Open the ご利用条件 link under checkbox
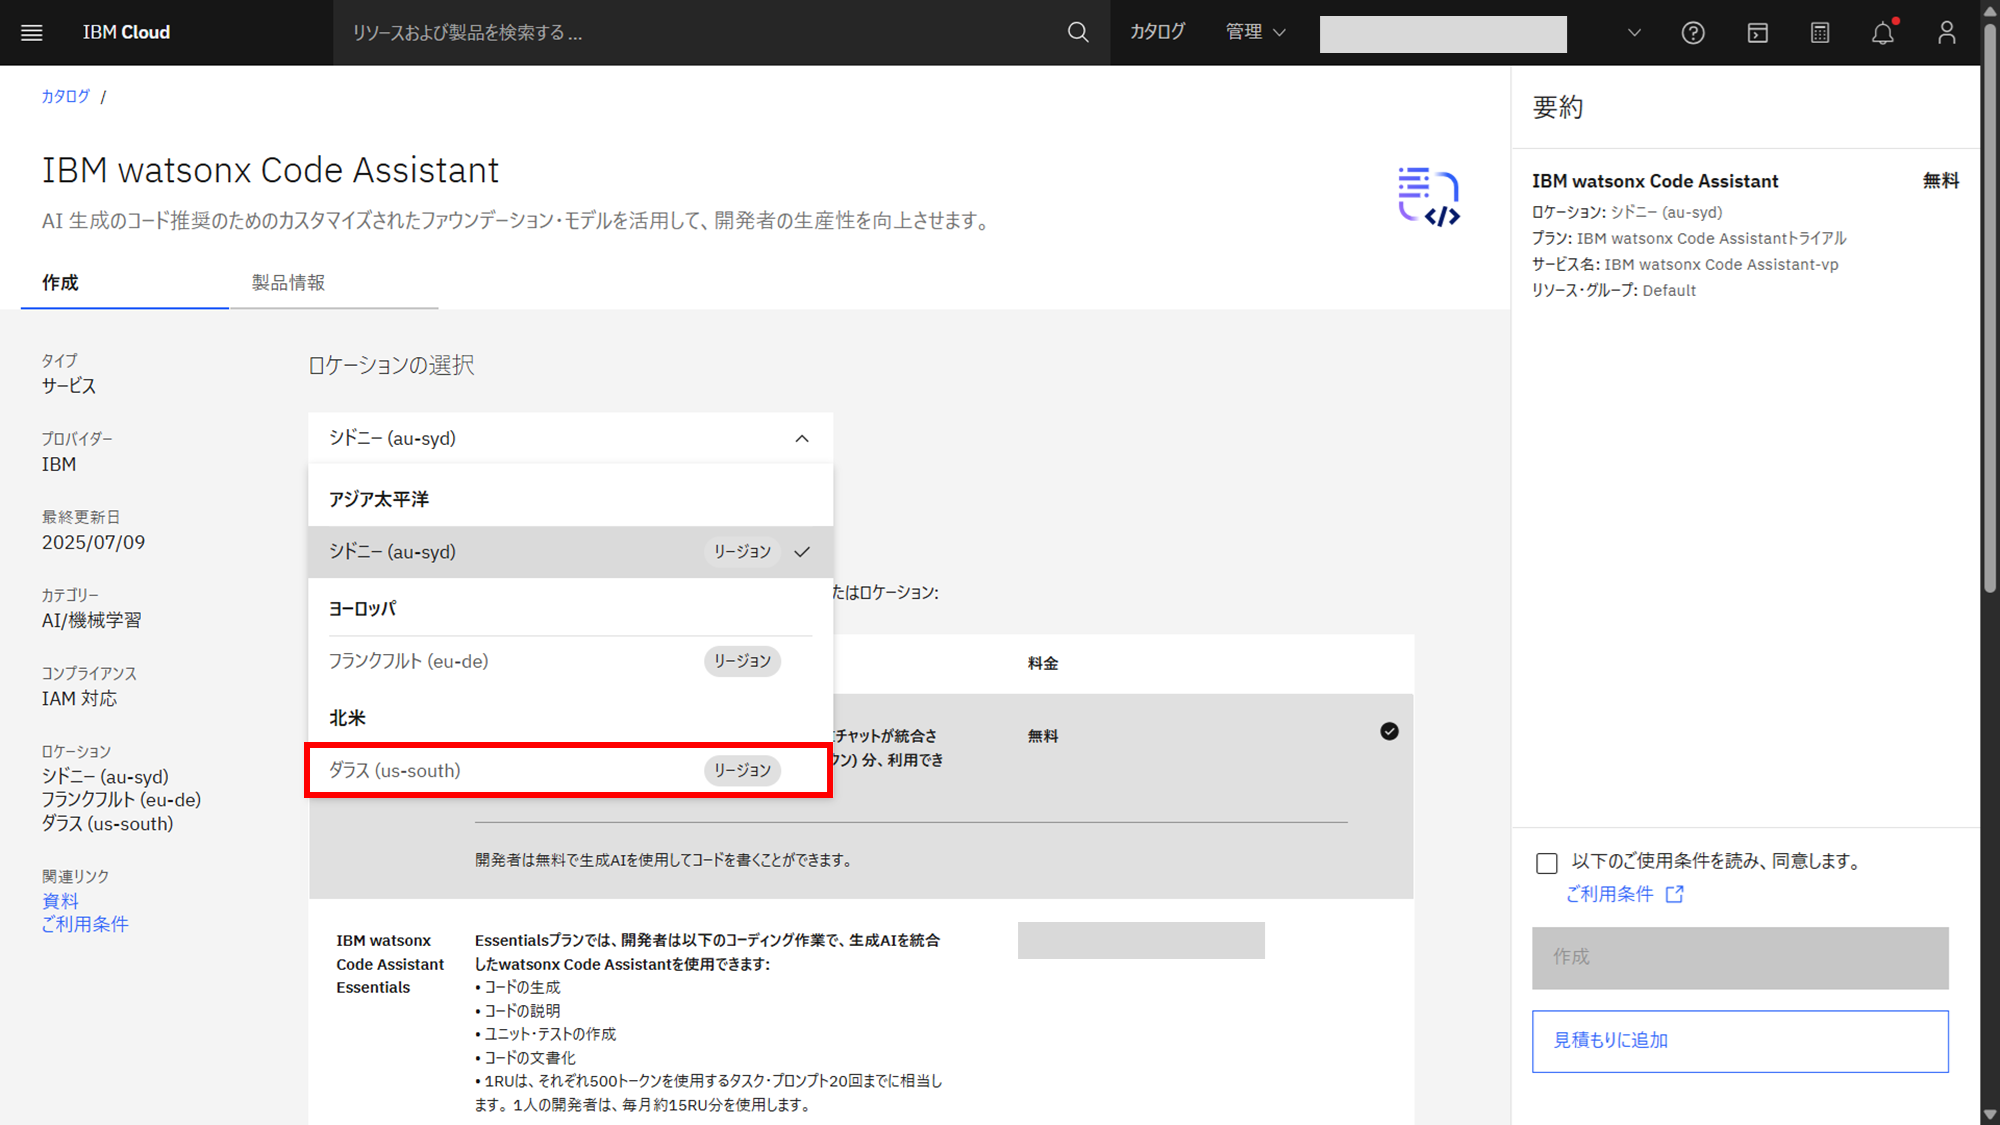Image resolution: width=2000 pixels, height=1125 pixels. [x=1610, y=894]
